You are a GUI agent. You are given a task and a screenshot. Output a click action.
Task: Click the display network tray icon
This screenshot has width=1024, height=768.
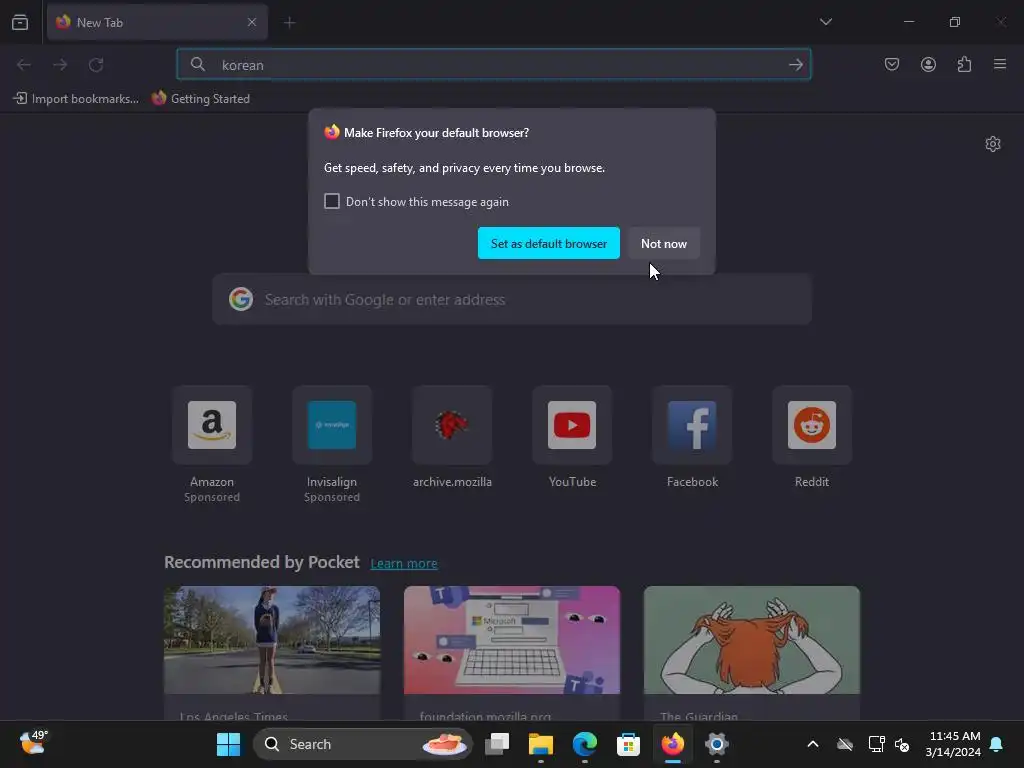click(x=876, y=744)
